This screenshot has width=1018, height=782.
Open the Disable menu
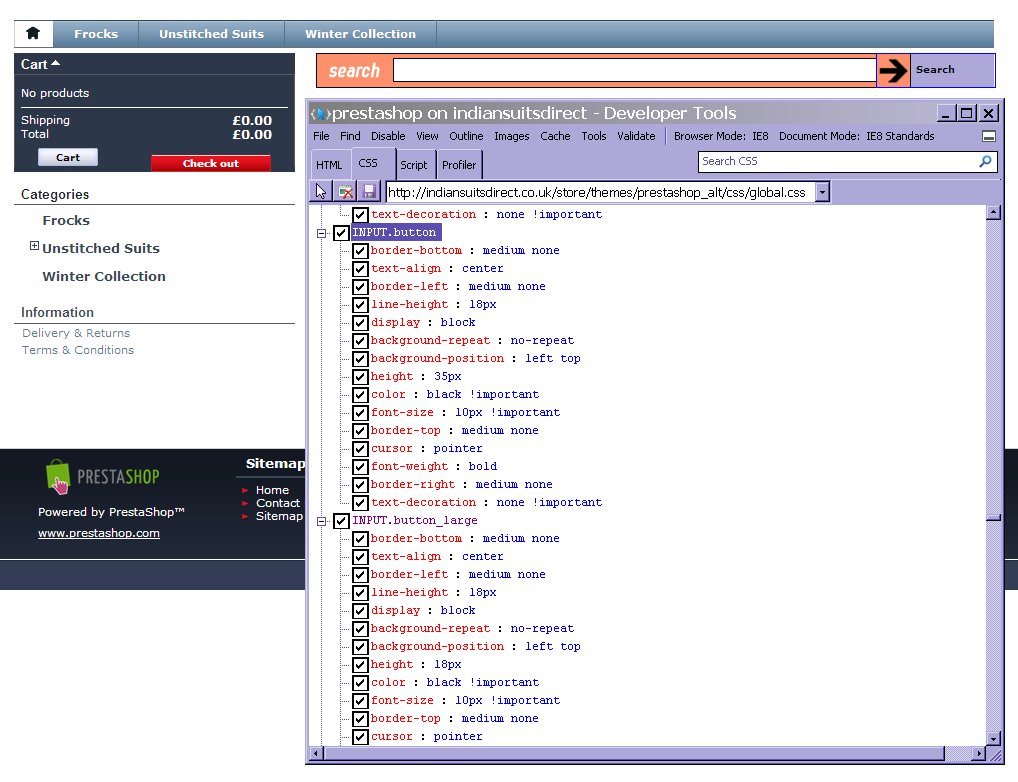(388, 136)
